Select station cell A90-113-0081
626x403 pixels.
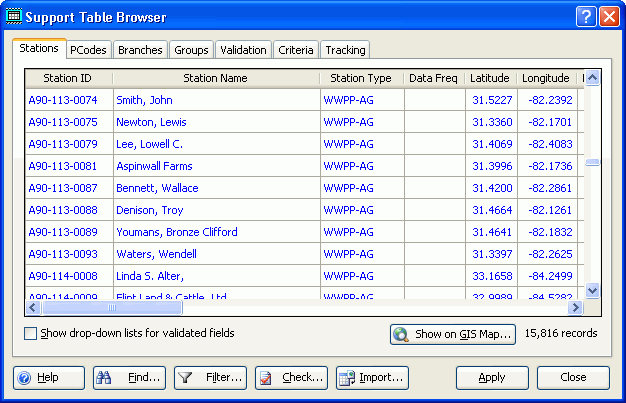pyautogui.click(x=63, y=166)
